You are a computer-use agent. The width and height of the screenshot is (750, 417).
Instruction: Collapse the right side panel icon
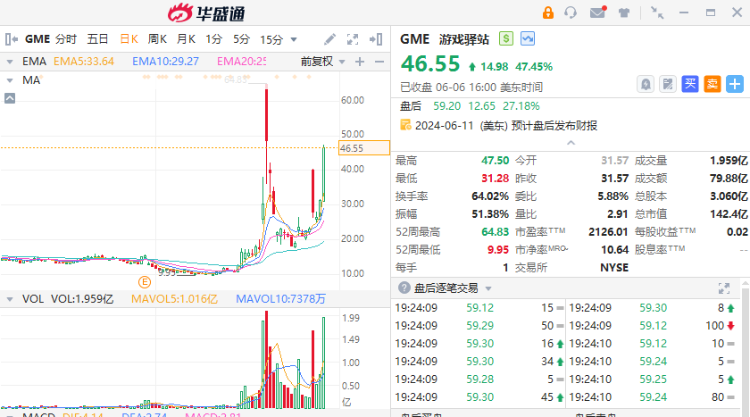pos(376,39)
